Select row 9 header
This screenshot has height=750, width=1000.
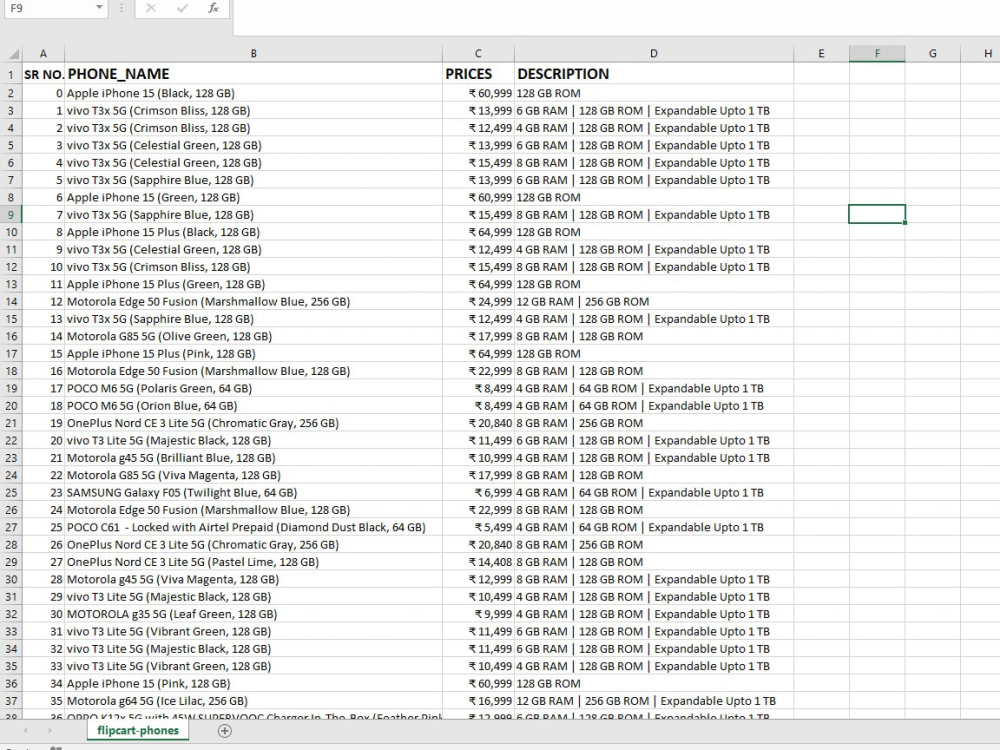tap(11, 215)
